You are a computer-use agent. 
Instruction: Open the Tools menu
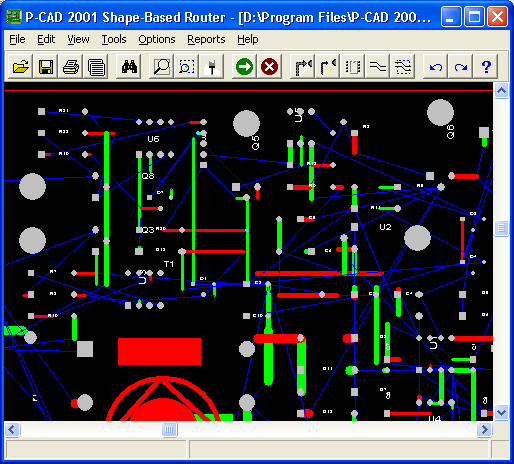point(114,39)
